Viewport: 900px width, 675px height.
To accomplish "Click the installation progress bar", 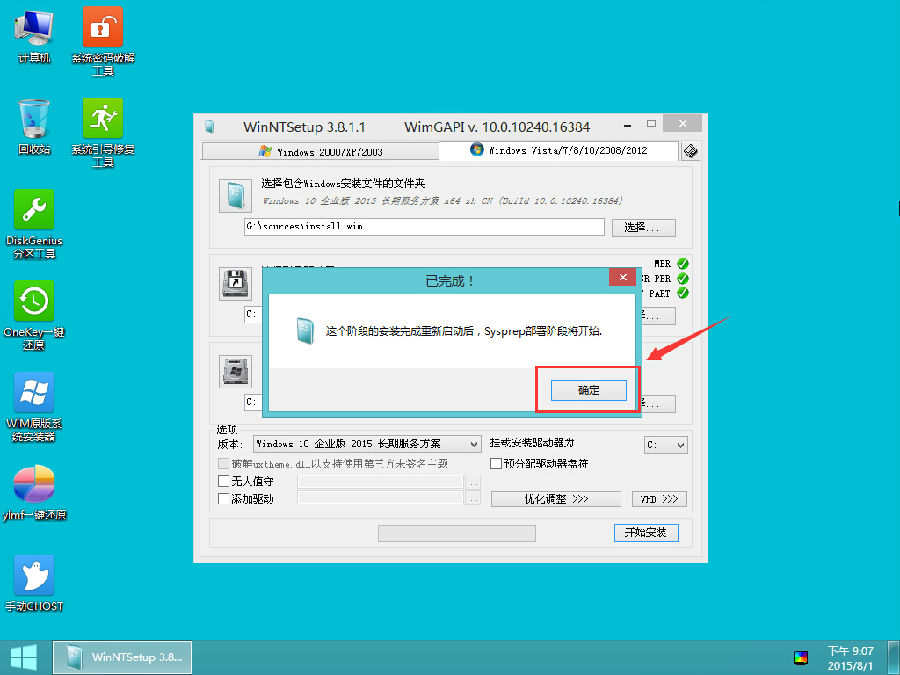I will click(457, 532).
